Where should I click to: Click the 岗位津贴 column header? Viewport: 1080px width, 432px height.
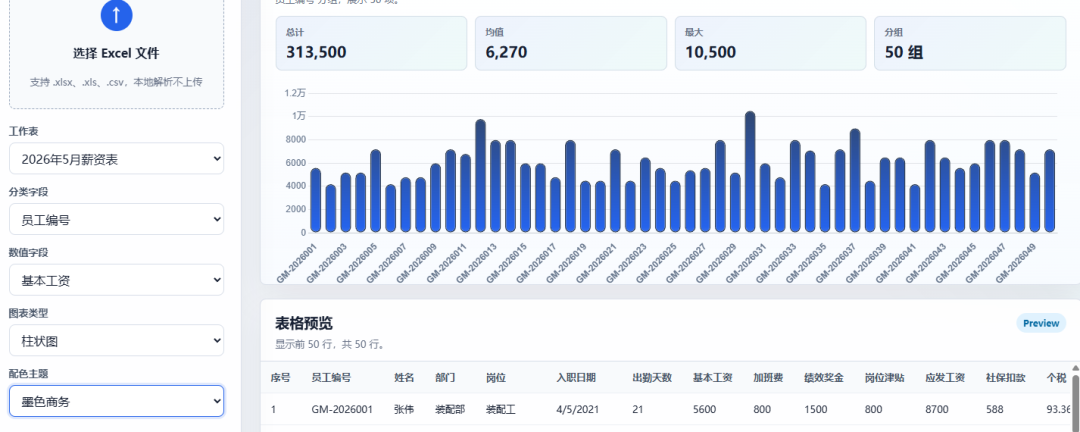click(x=885, y=378)
